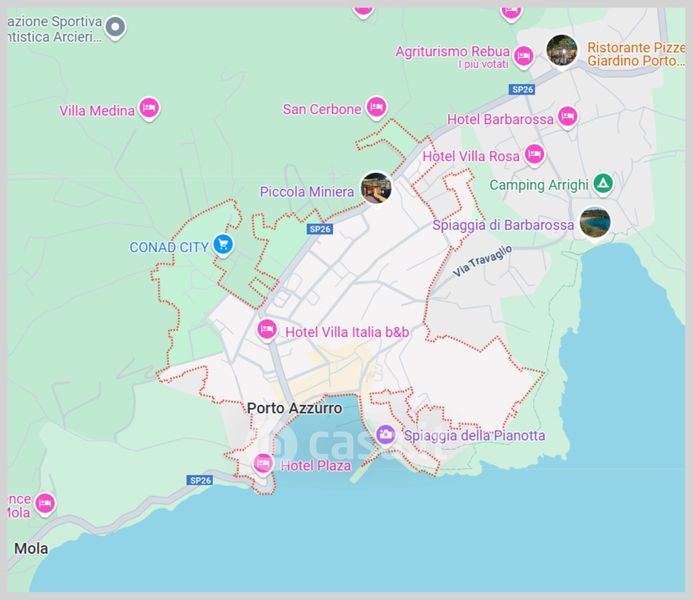The image size is (693, 600).
Task: Open the Piccola Miniera photo thumbnail
Action: [x=376, y=188]
